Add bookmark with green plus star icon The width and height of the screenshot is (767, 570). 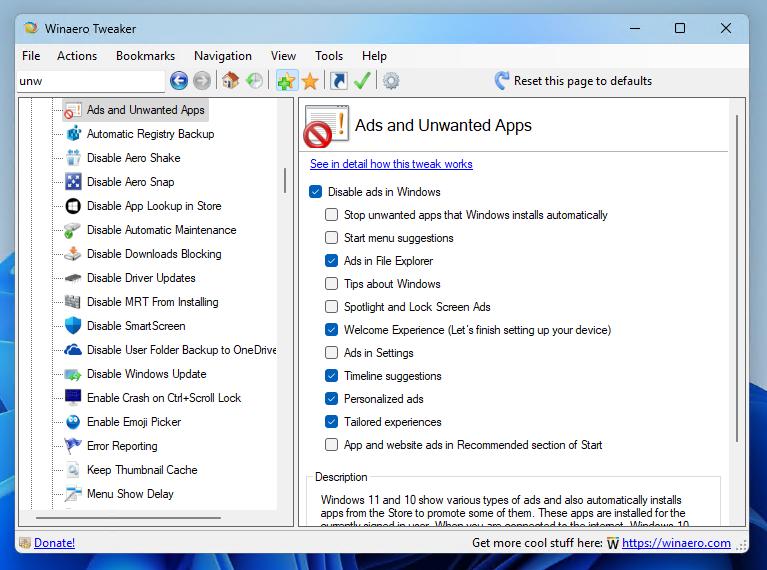[287, 81]
